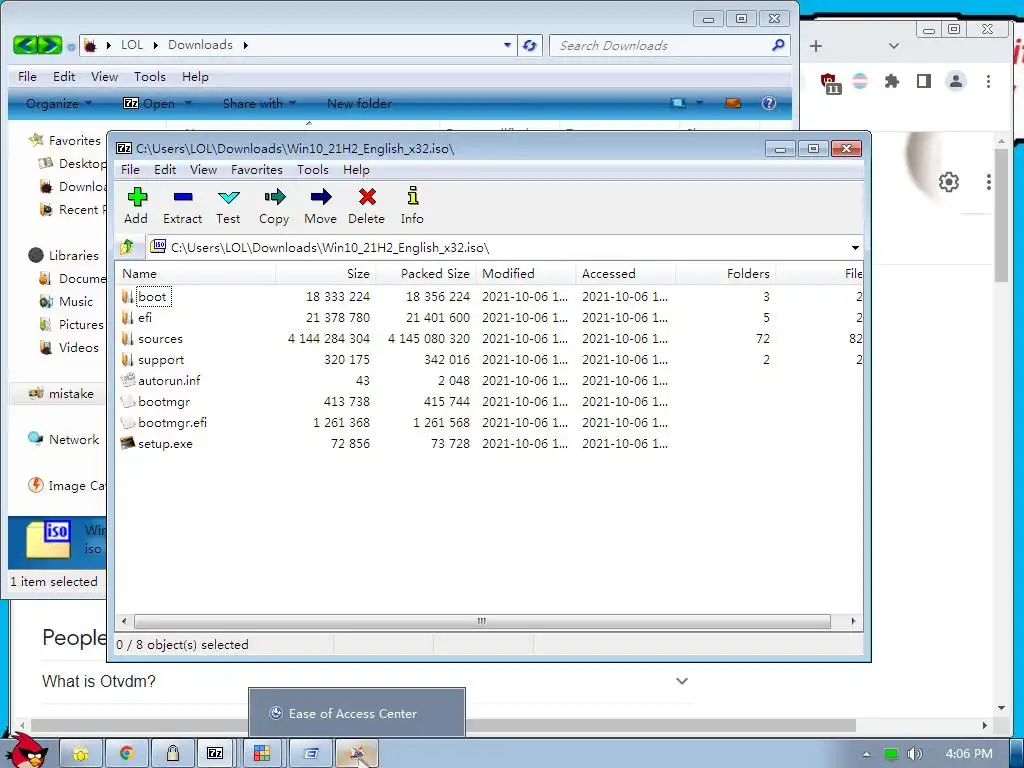The width and height of the screenshot is (1024, 768).
Task: Click the Add button in the 7-Zip toolbar
Action: pos(136,206)
